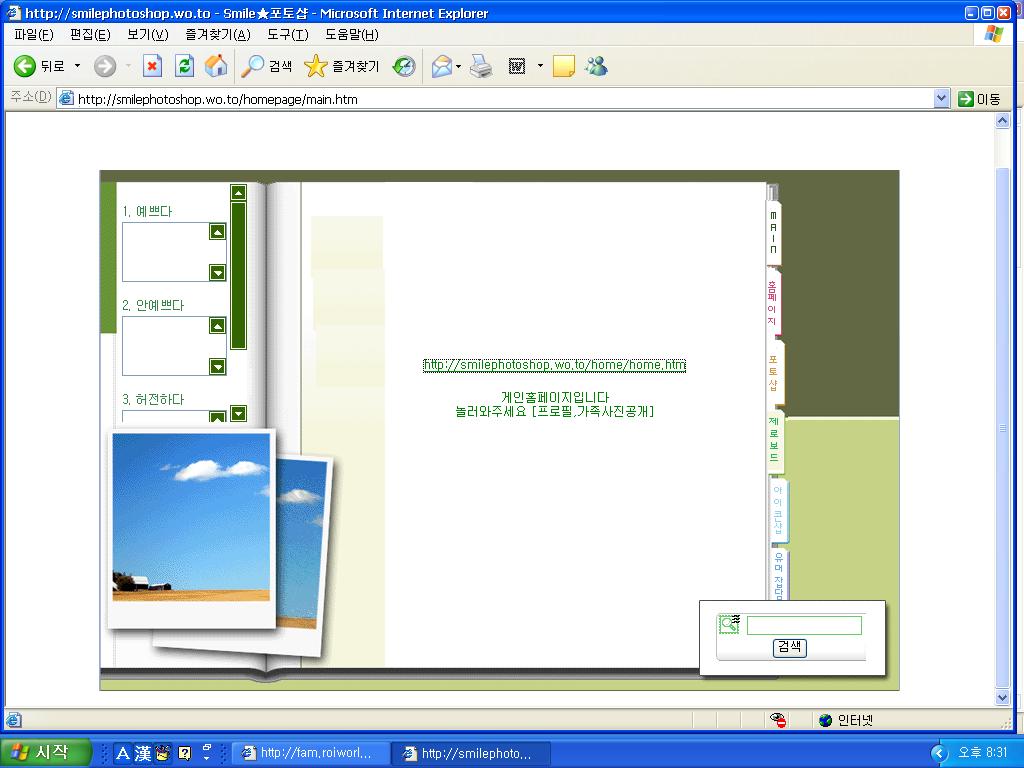Click the 시작 Start button on taskbar
This screenshot has height=768, width=1024.
[46, 753]
